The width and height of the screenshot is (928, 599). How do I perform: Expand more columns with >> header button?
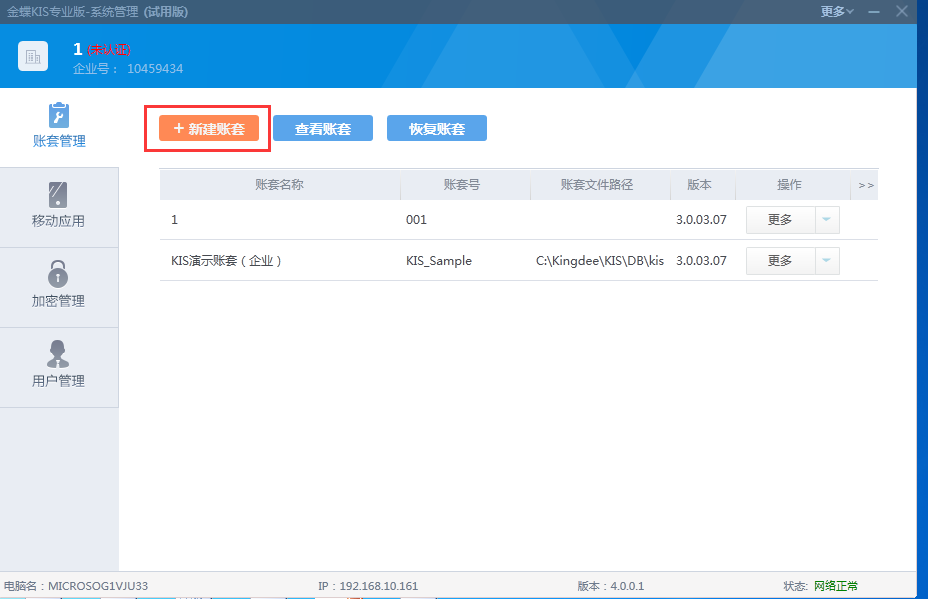866,185
